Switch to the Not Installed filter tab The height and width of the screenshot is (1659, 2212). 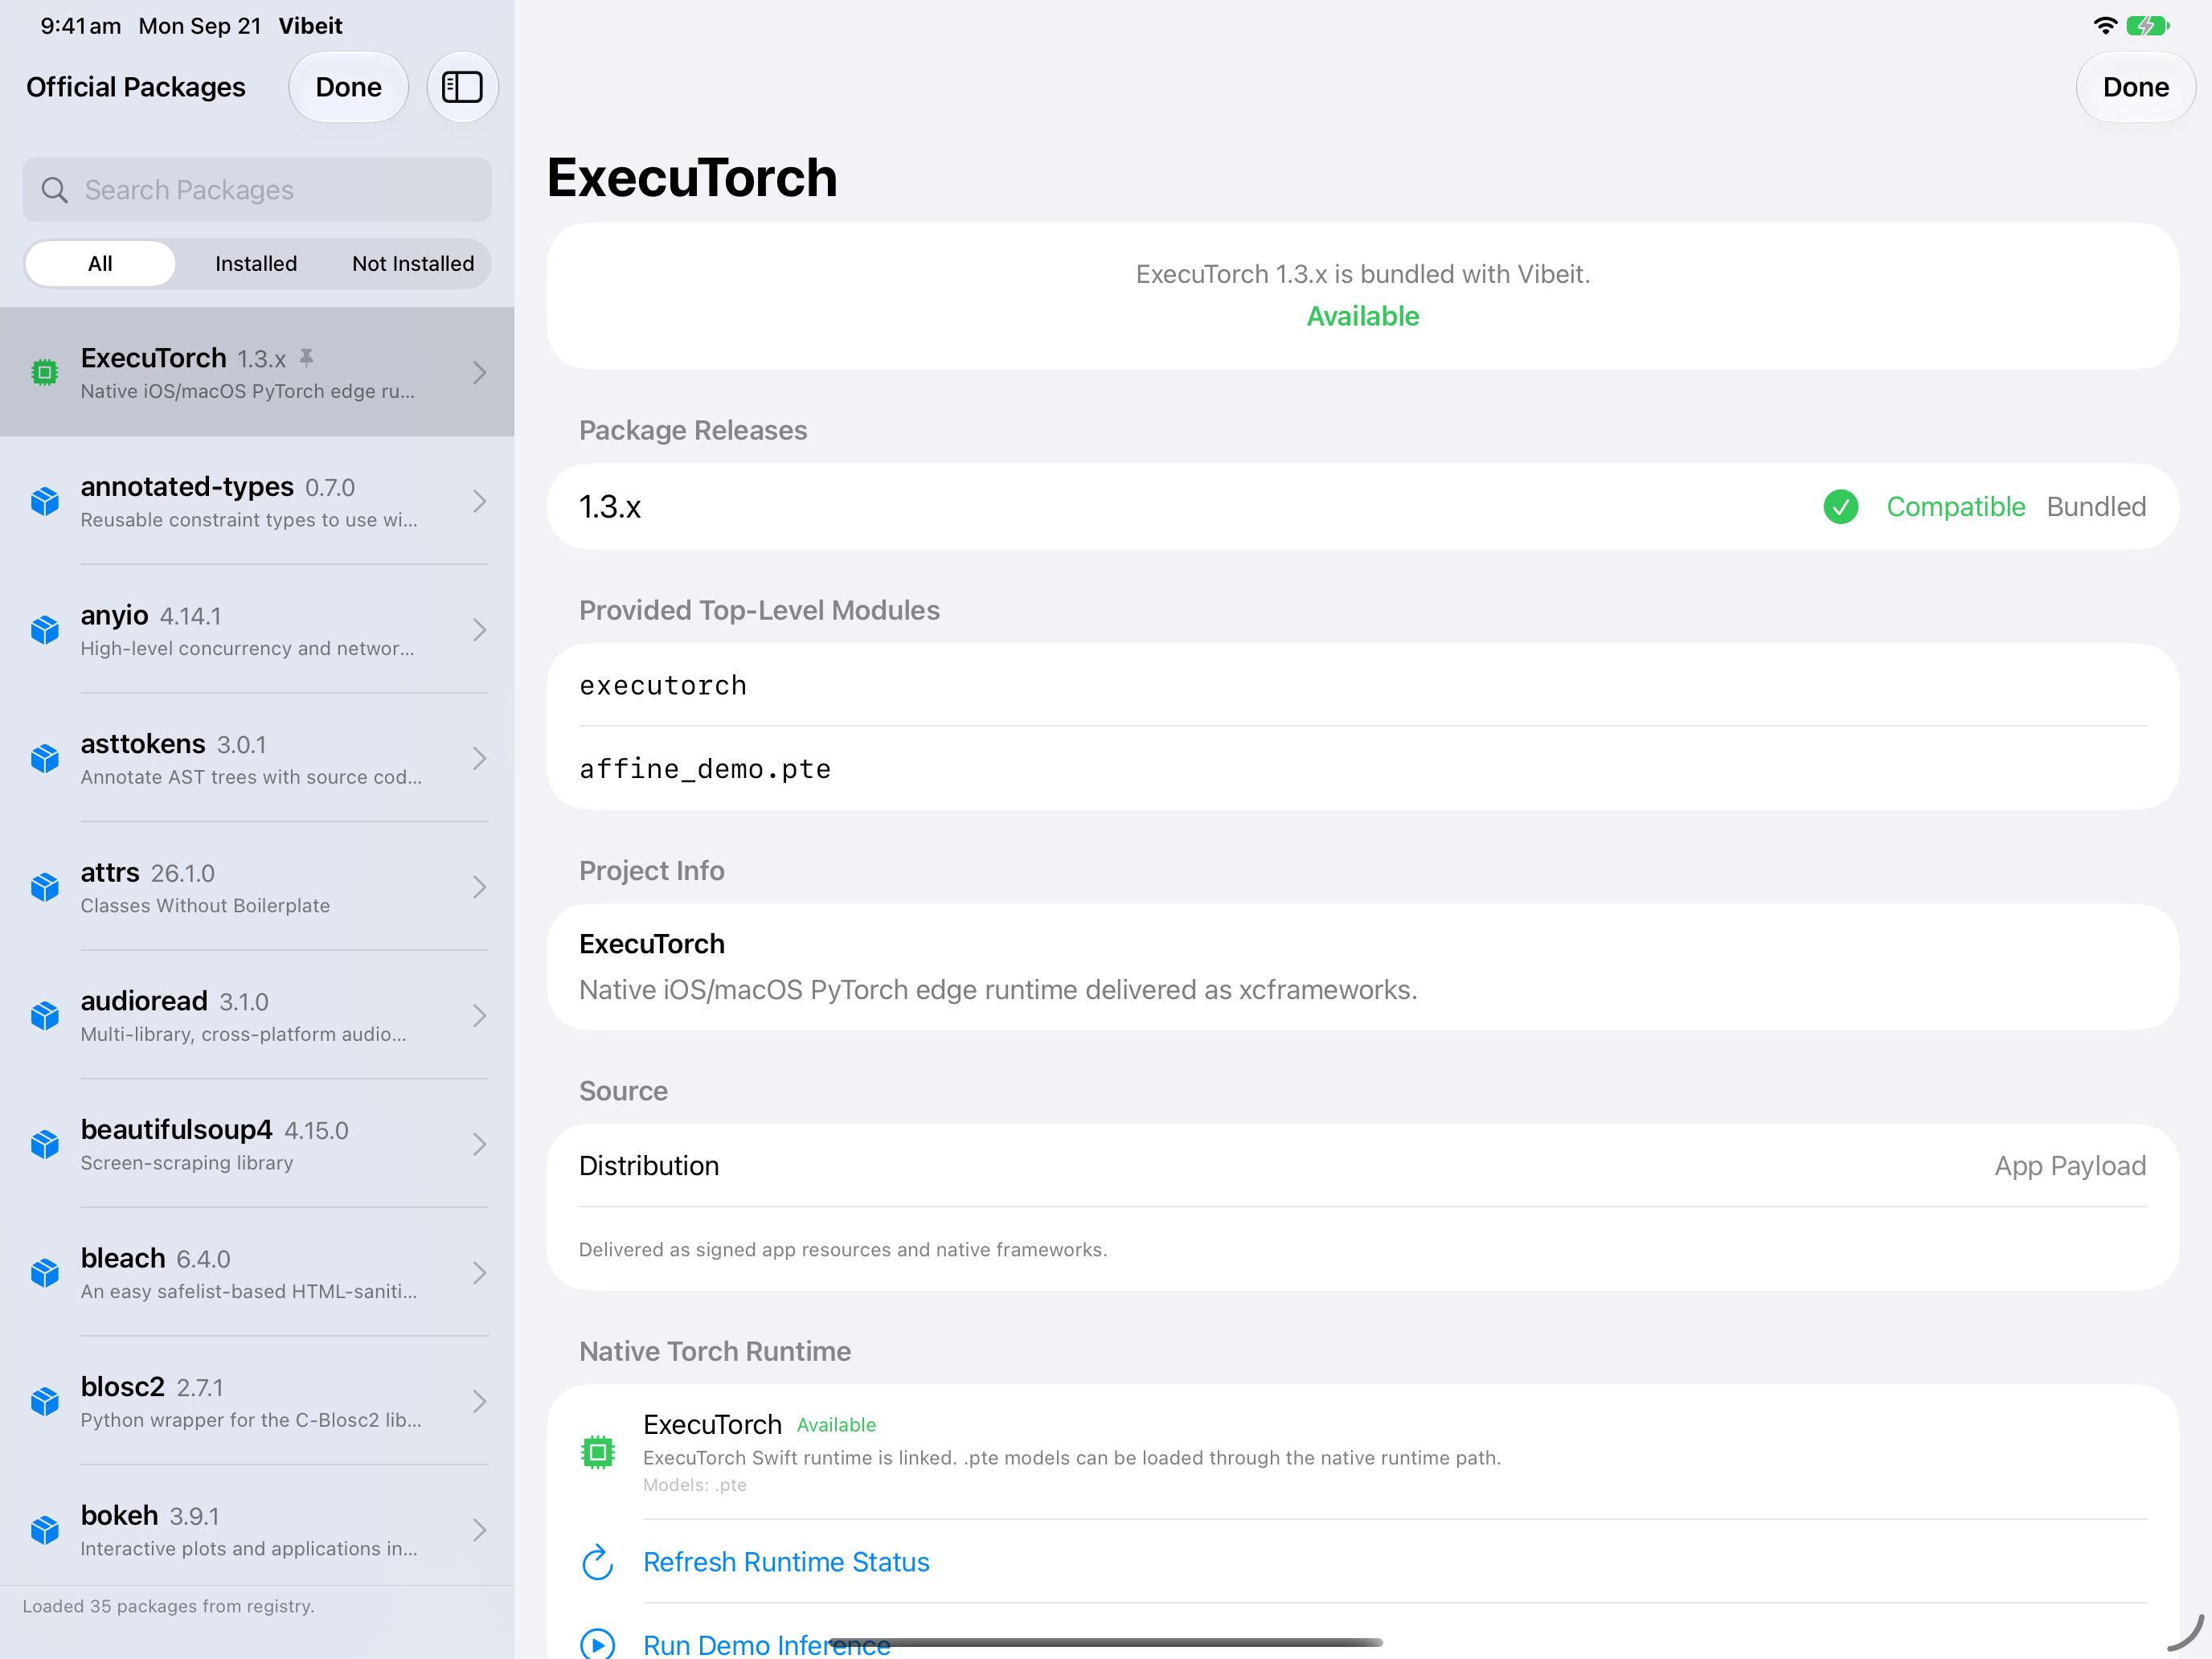[413, 264]
